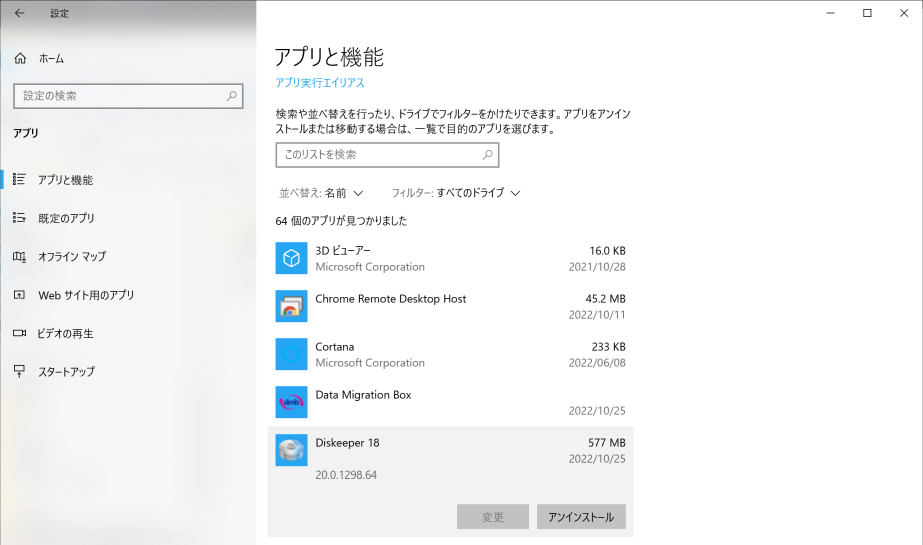
Task: Click the アンインストール button for Diskeeper 18
Action: pyautogui.click(x=581, y=517)
